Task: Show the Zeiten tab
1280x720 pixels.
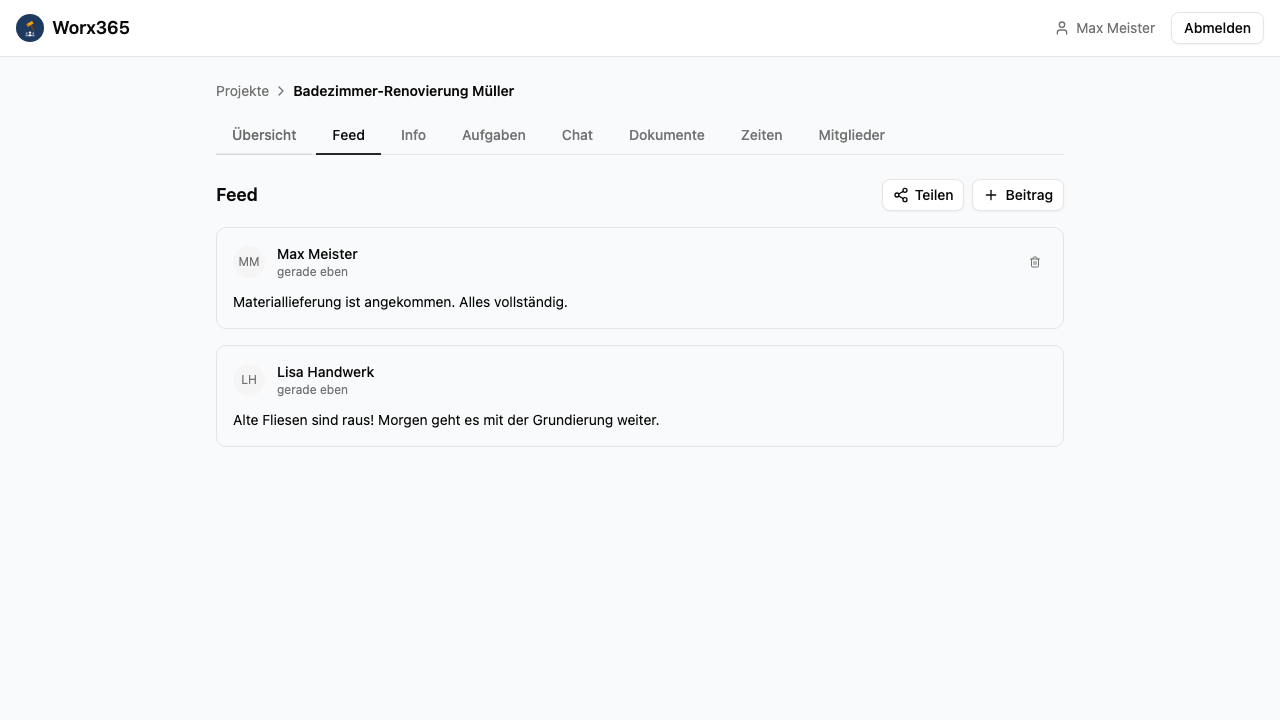Action: pos(761,135)
